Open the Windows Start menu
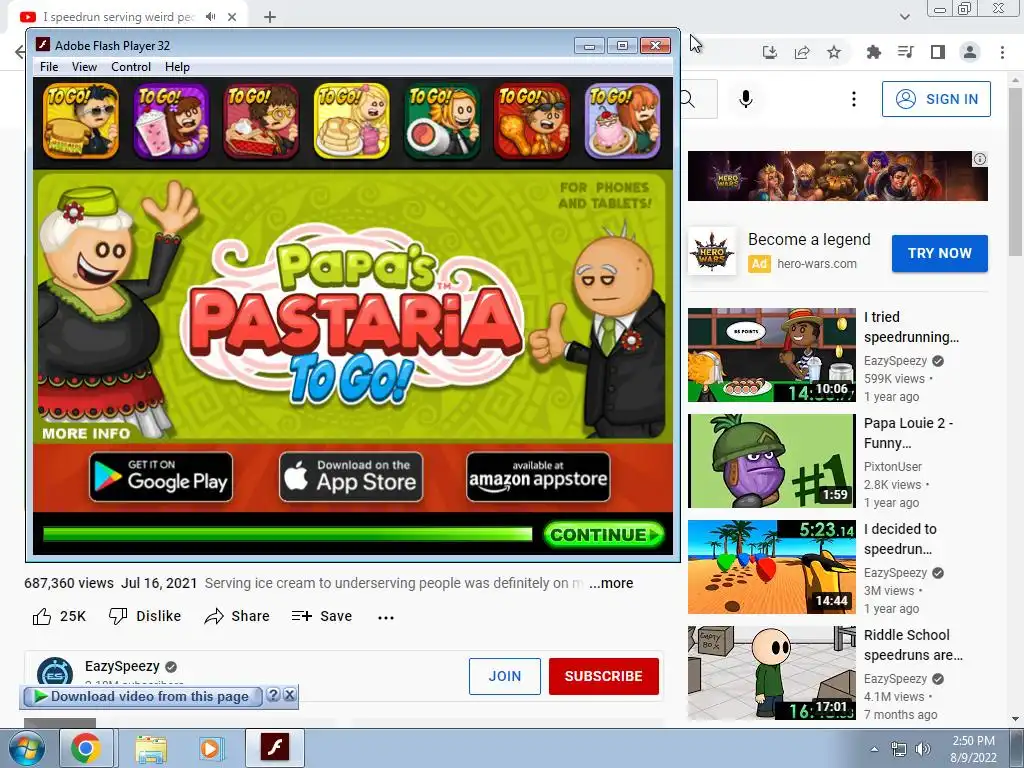This screenshot has height=768, width=1024. point(27,748)
